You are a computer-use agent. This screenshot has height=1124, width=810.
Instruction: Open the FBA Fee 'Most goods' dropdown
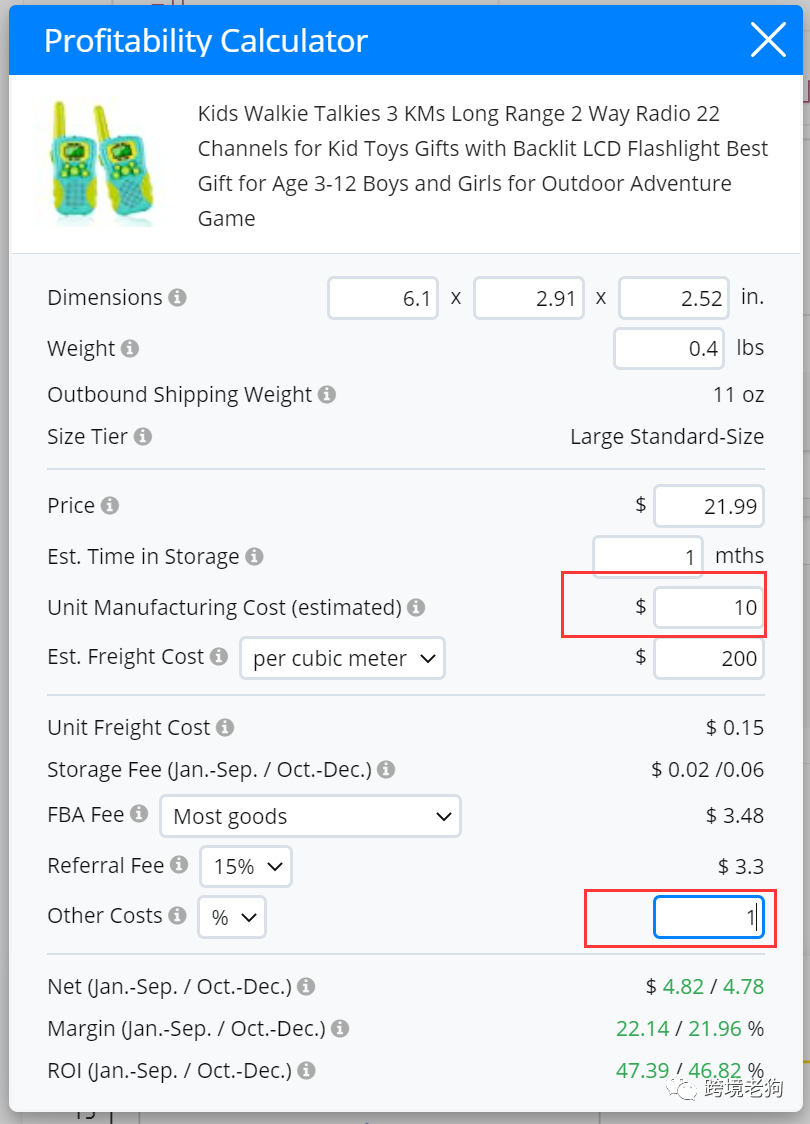pyautogui.click(x=310, y=817)
